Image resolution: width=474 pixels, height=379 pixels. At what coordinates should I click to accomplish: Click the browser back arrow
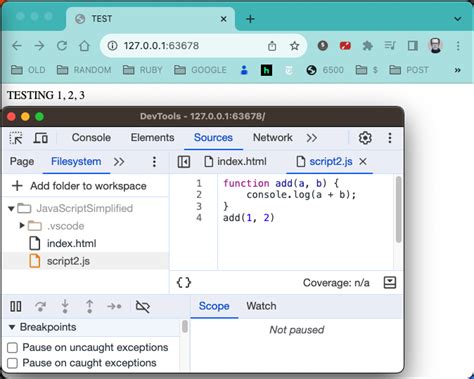pyautogui.click(x=17, y=46)
